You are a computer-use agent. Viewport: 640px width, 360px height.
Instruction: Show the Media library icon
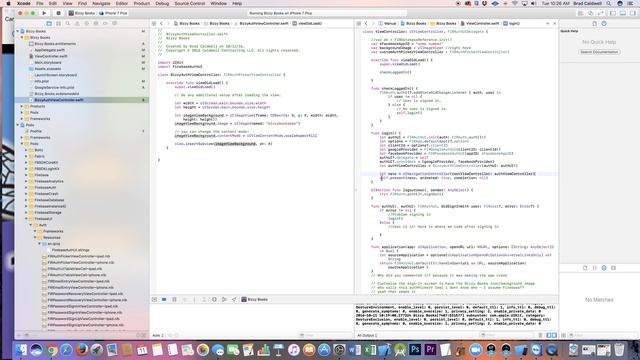(613, 268)
